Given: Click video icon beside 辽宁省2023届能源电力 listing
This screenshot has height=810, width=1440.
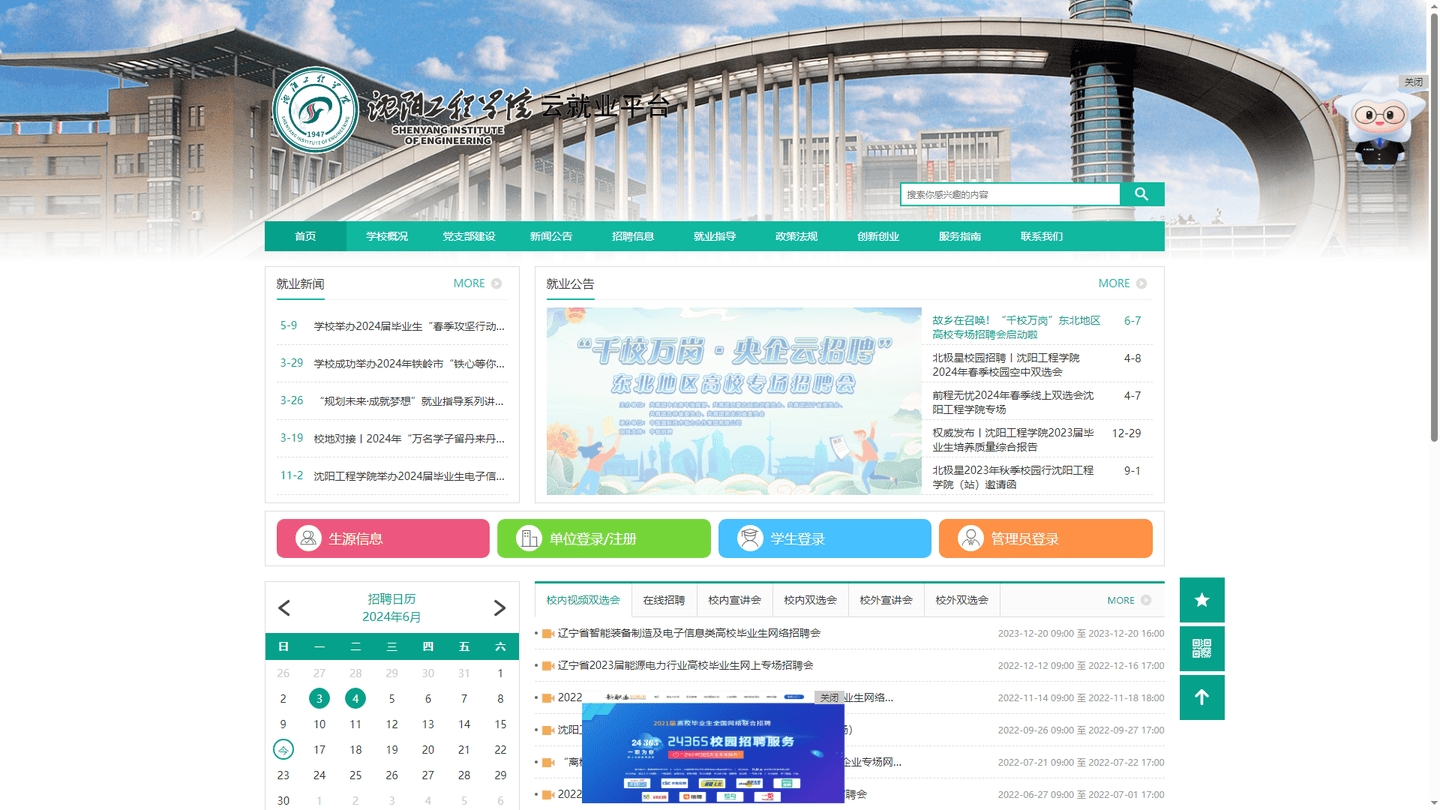Looking at the screenshot, I should coord(547,665).
